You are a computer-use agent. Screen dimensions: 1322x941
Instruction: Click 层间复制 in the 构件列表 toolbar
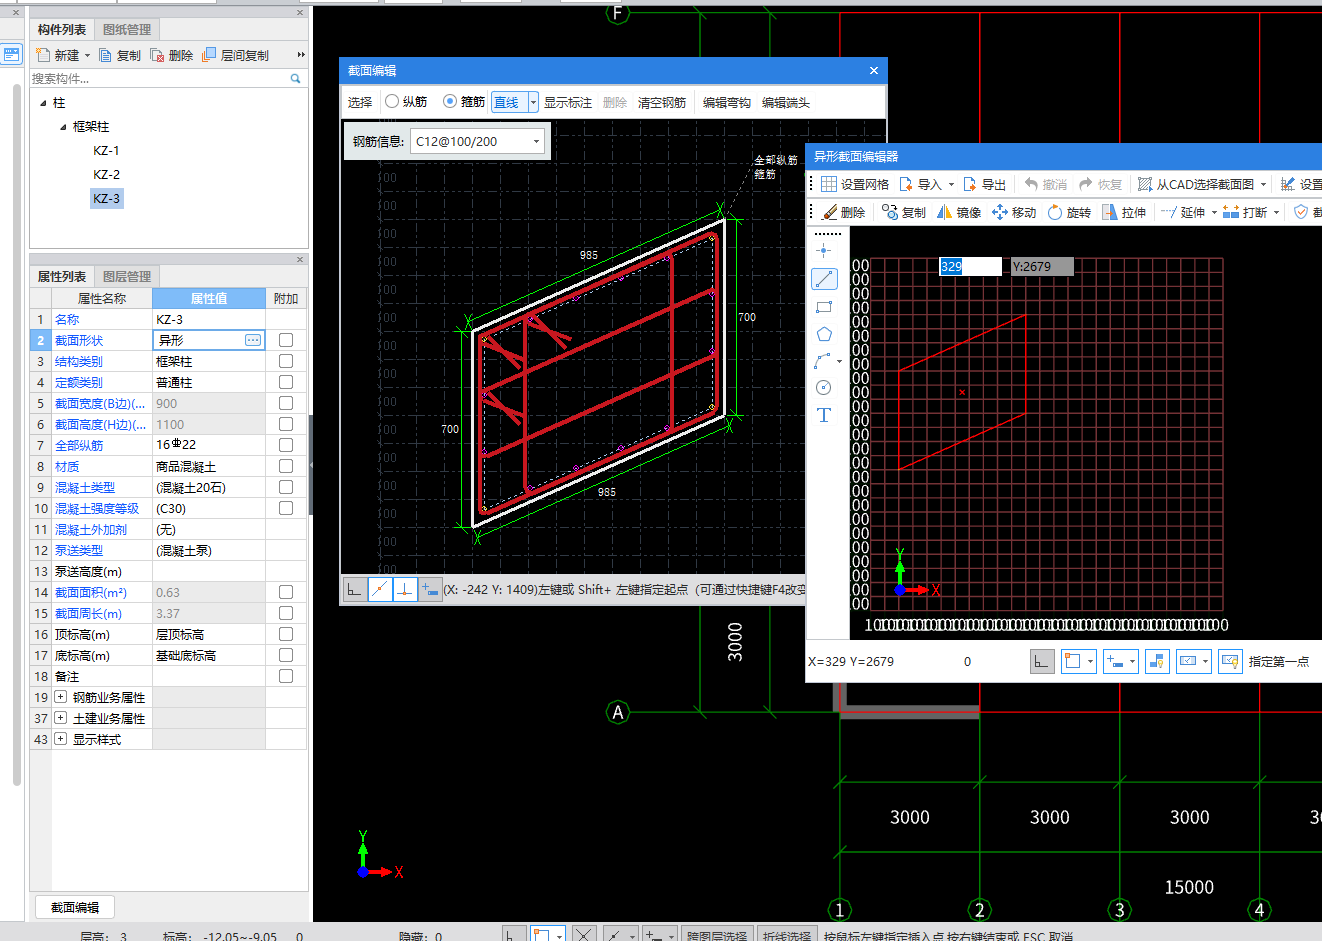235,55
